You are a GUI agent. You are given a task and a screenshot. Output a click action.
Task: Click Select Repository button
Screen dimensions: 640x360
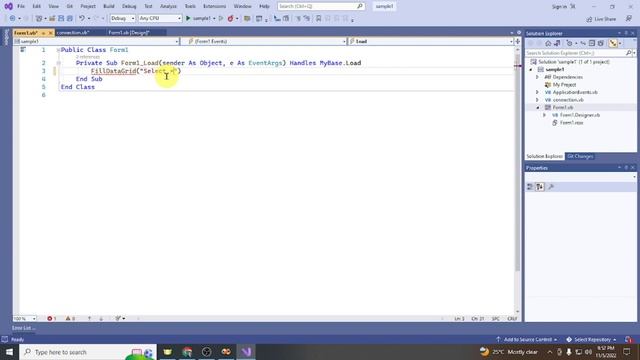tap(592, 340)
